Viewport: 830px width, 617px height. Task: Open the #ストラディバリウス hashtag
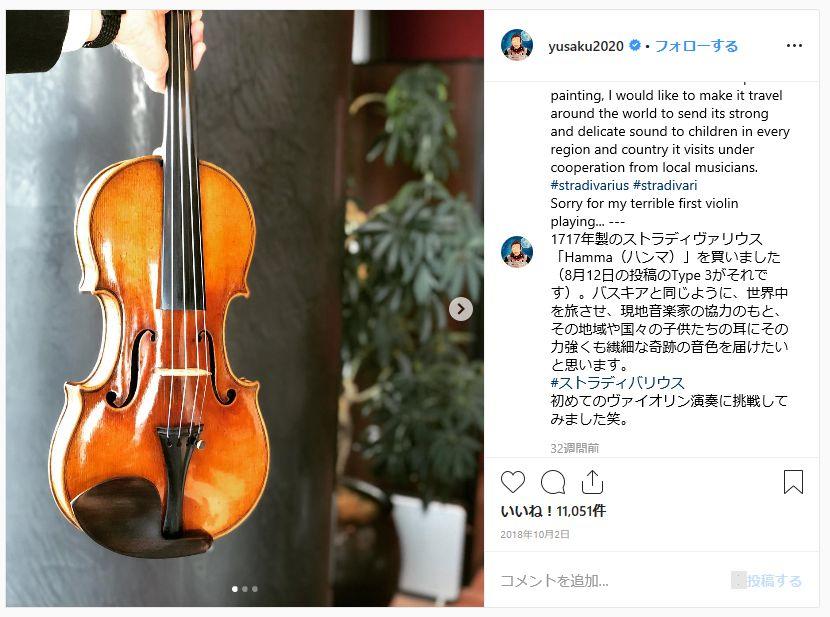coord(617,383)
